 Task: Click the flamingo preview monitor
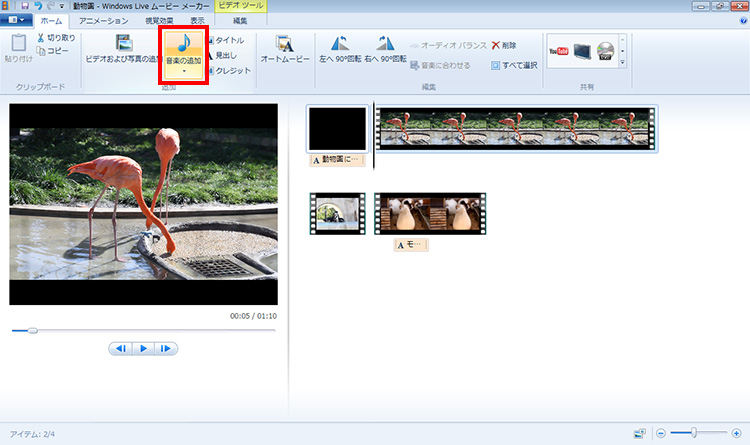coord(143,204)
